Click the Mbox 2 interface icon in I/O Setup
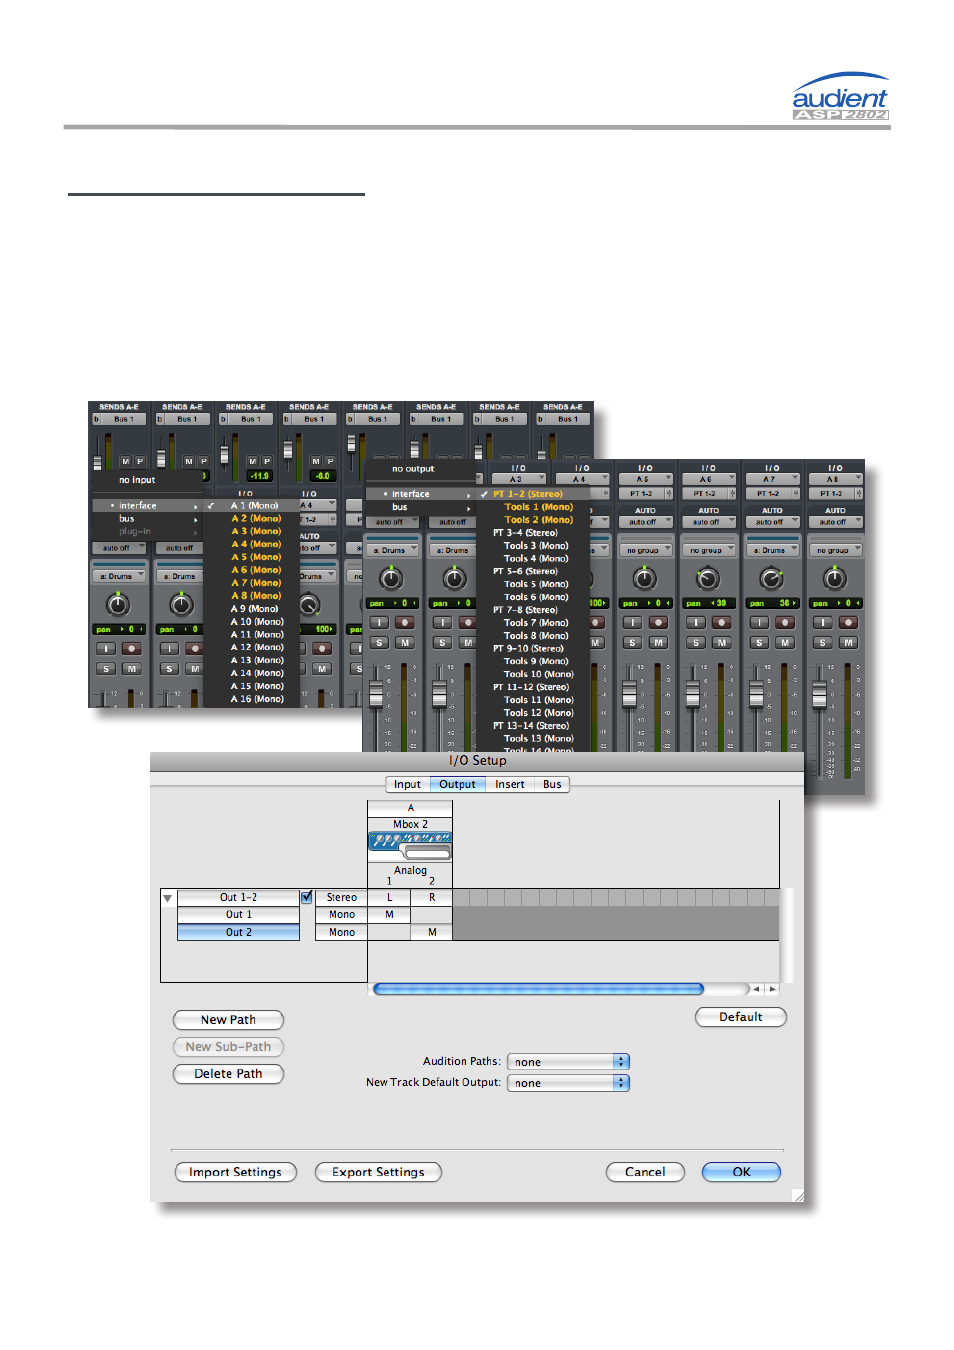 point(410,845)
